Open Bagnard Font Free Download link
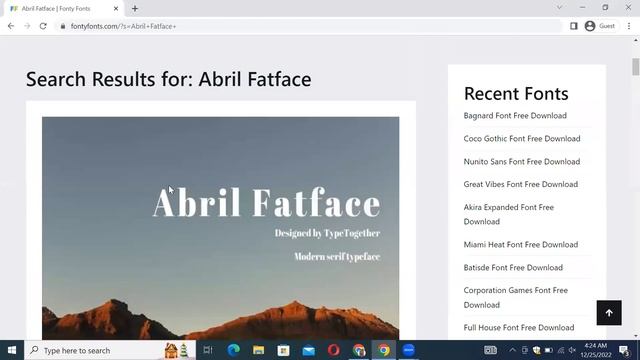The width and height of the screenshot is (640, 360). (515, 116)
